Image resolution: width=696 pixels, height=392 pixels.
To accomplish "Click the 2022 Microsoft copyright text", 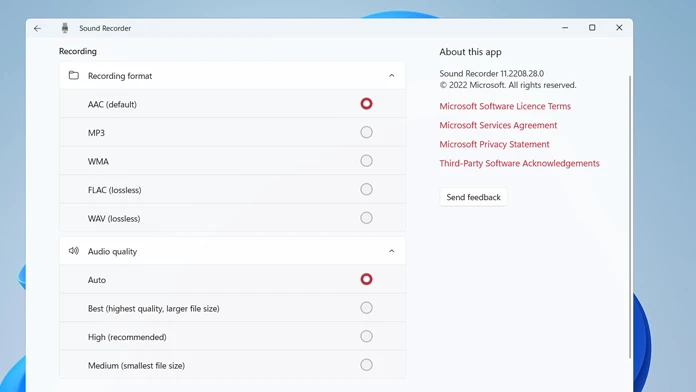I will (x=508, y=85).
